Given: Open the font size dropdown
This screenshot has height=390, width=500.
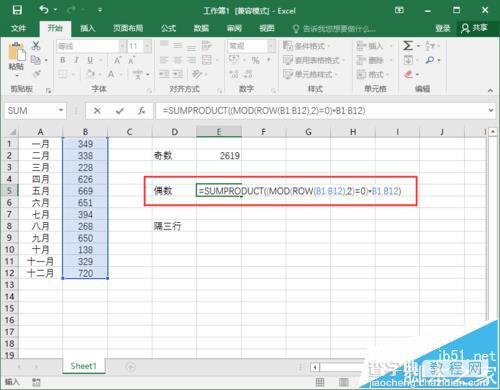Looking at the screenshot, I should 147,46.
